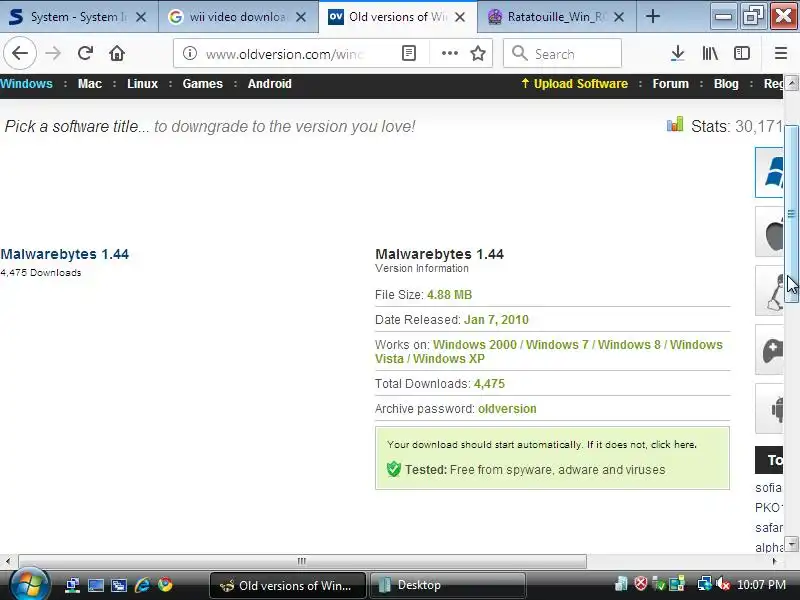This screenshot has width=800, height=600.
Task: Click the vertical page scrollbar thumb
Action: (x=792, y=214)
